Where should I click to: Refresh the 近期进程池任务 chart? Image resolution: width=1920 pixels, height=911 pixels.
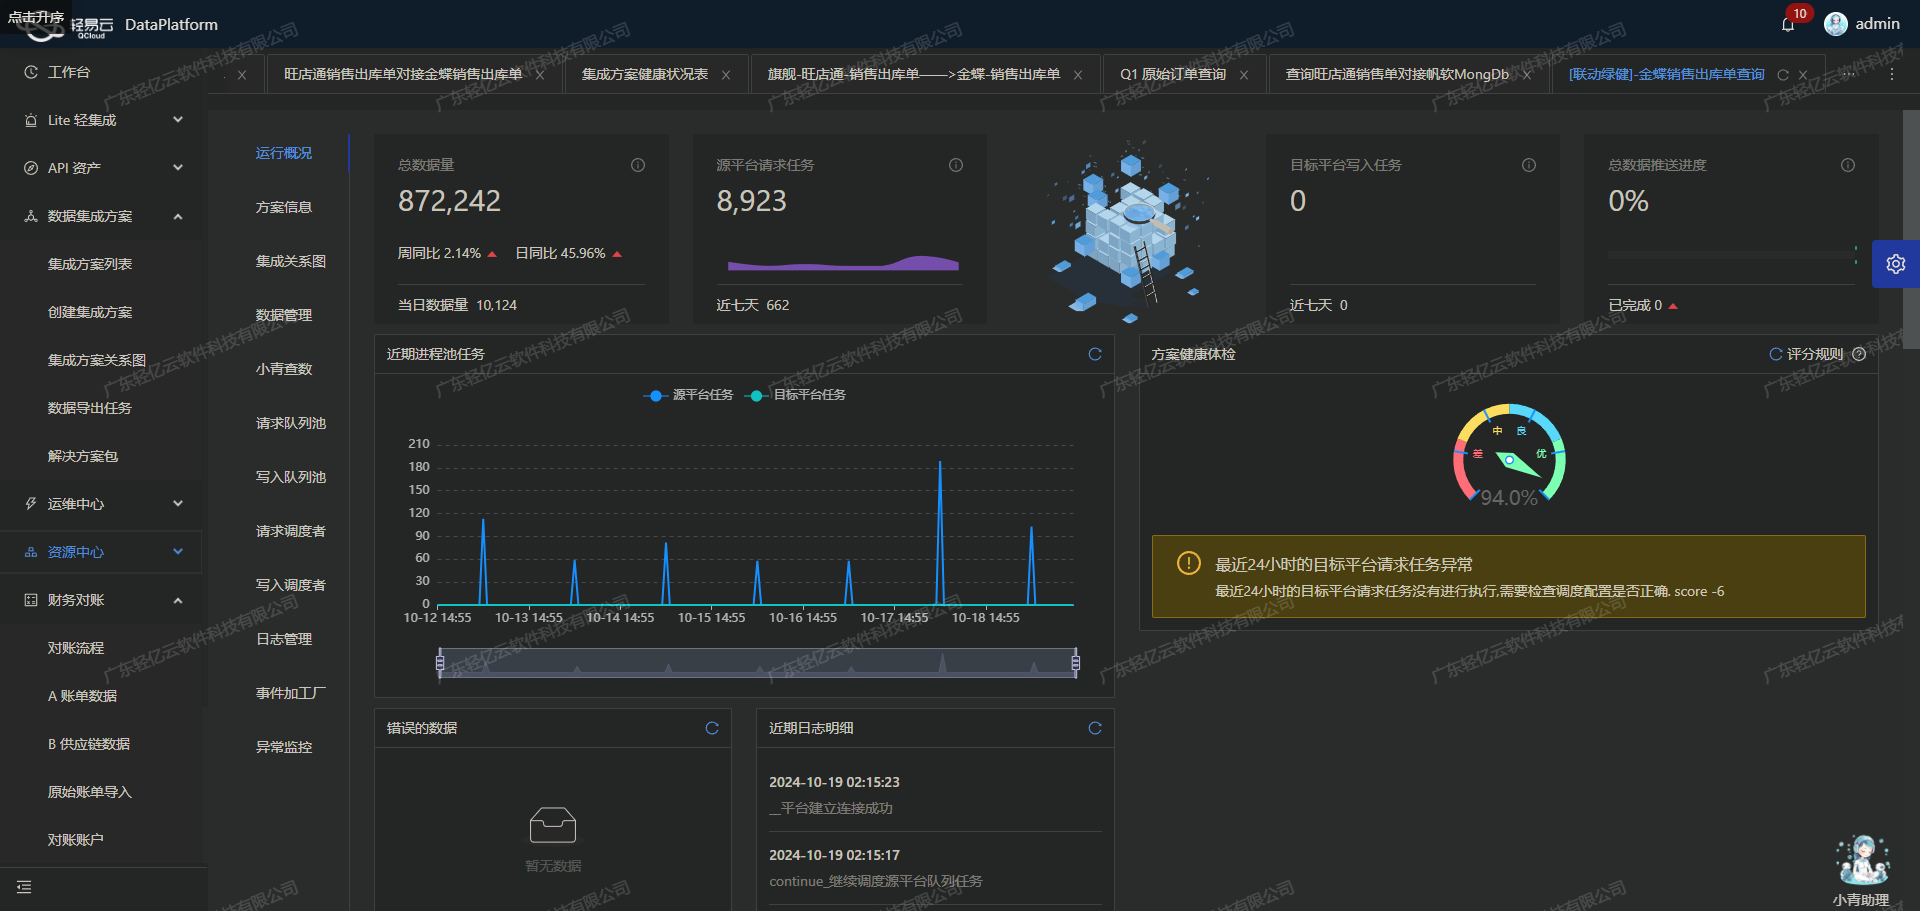1095,354
